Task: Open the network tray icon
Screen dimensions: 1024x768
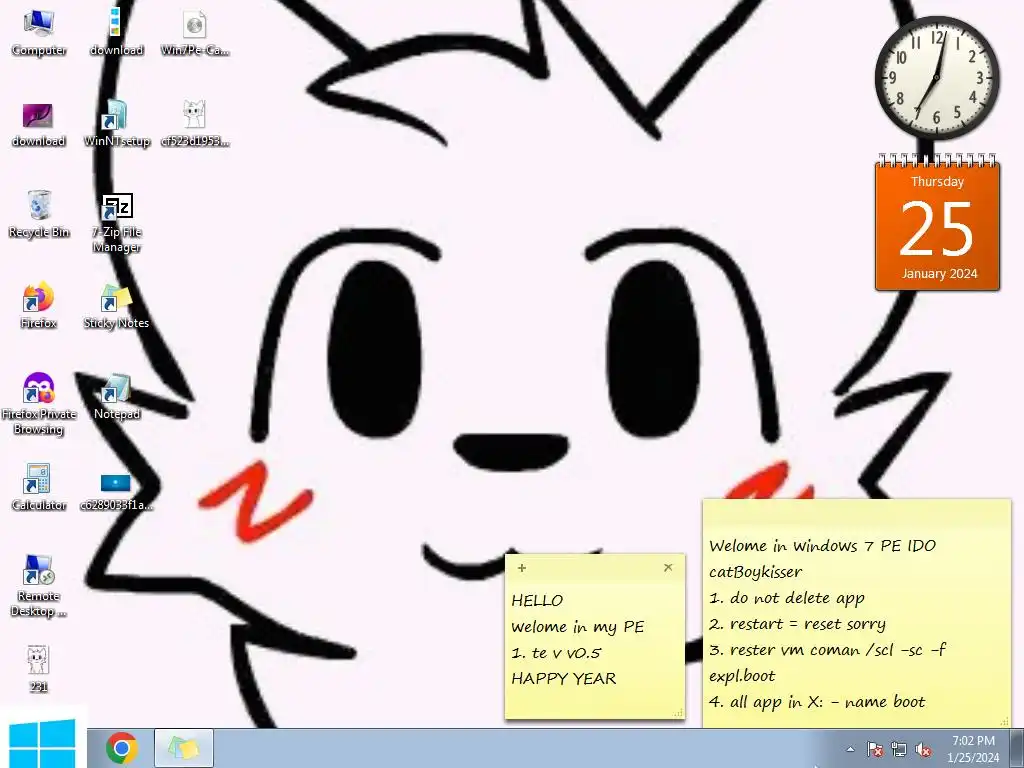Action: coord(899,749)
